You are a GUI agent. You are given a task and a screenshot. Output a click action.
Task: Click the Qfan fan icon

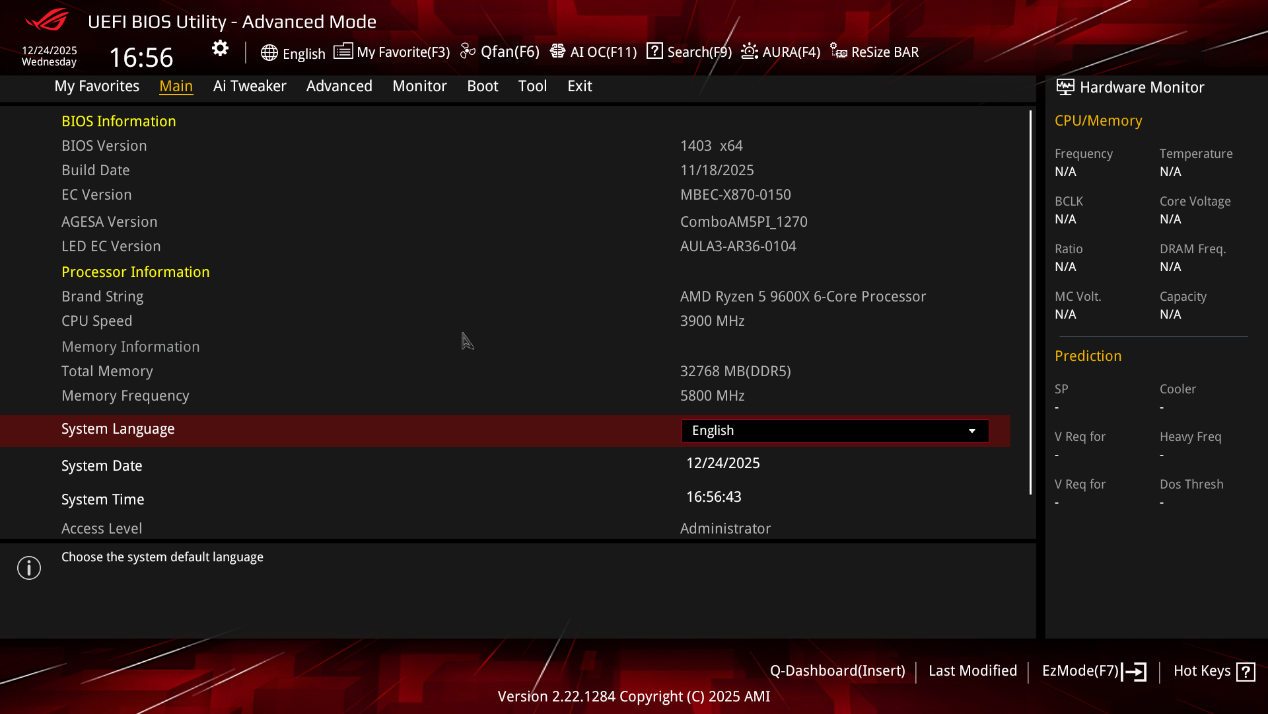pos(468,52)
